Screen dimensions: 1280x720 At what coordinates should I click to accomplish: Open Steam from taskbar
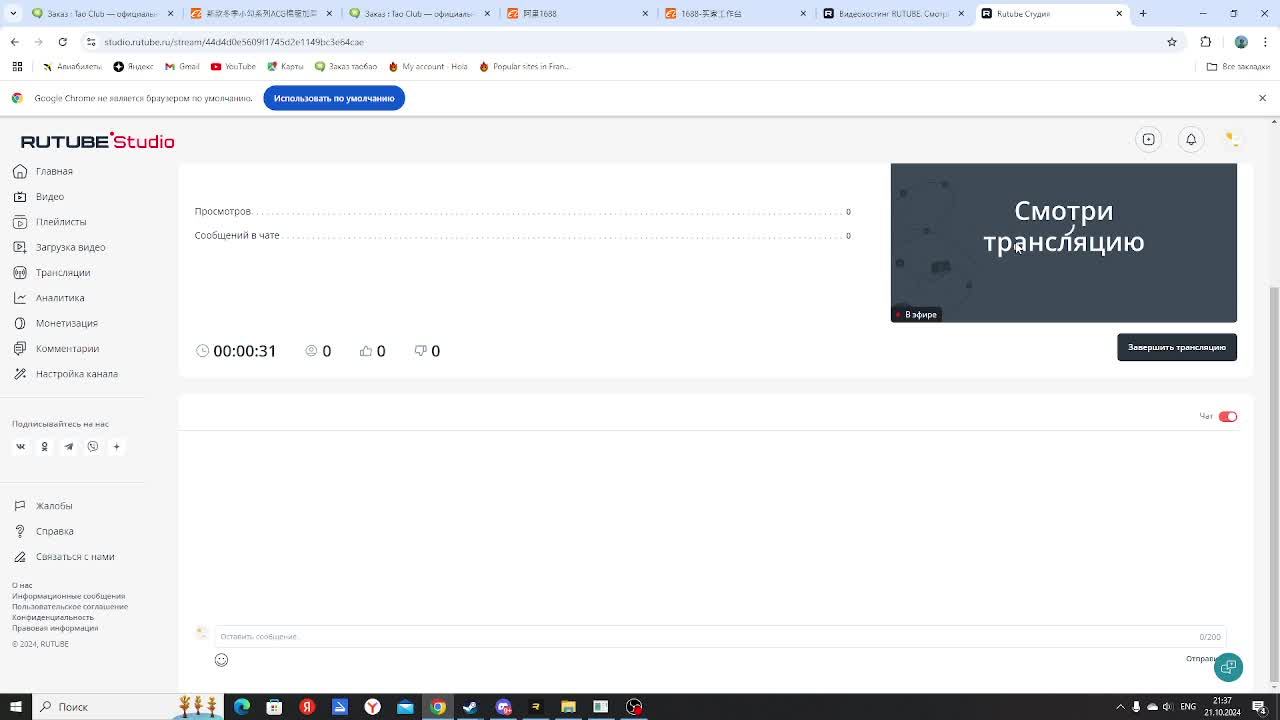(470, 707)
